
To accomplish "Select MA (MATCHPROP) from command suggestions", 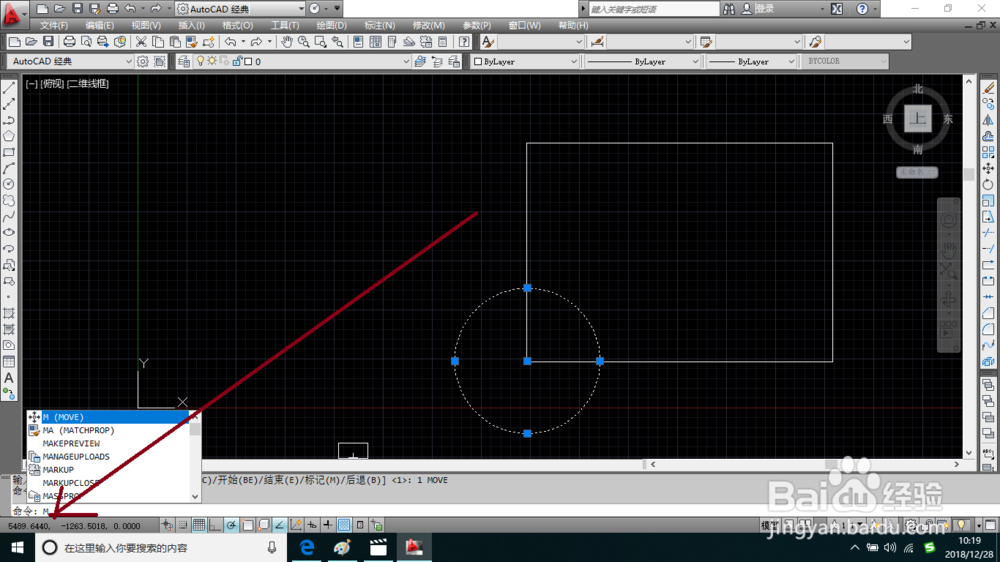I will 108,430.
